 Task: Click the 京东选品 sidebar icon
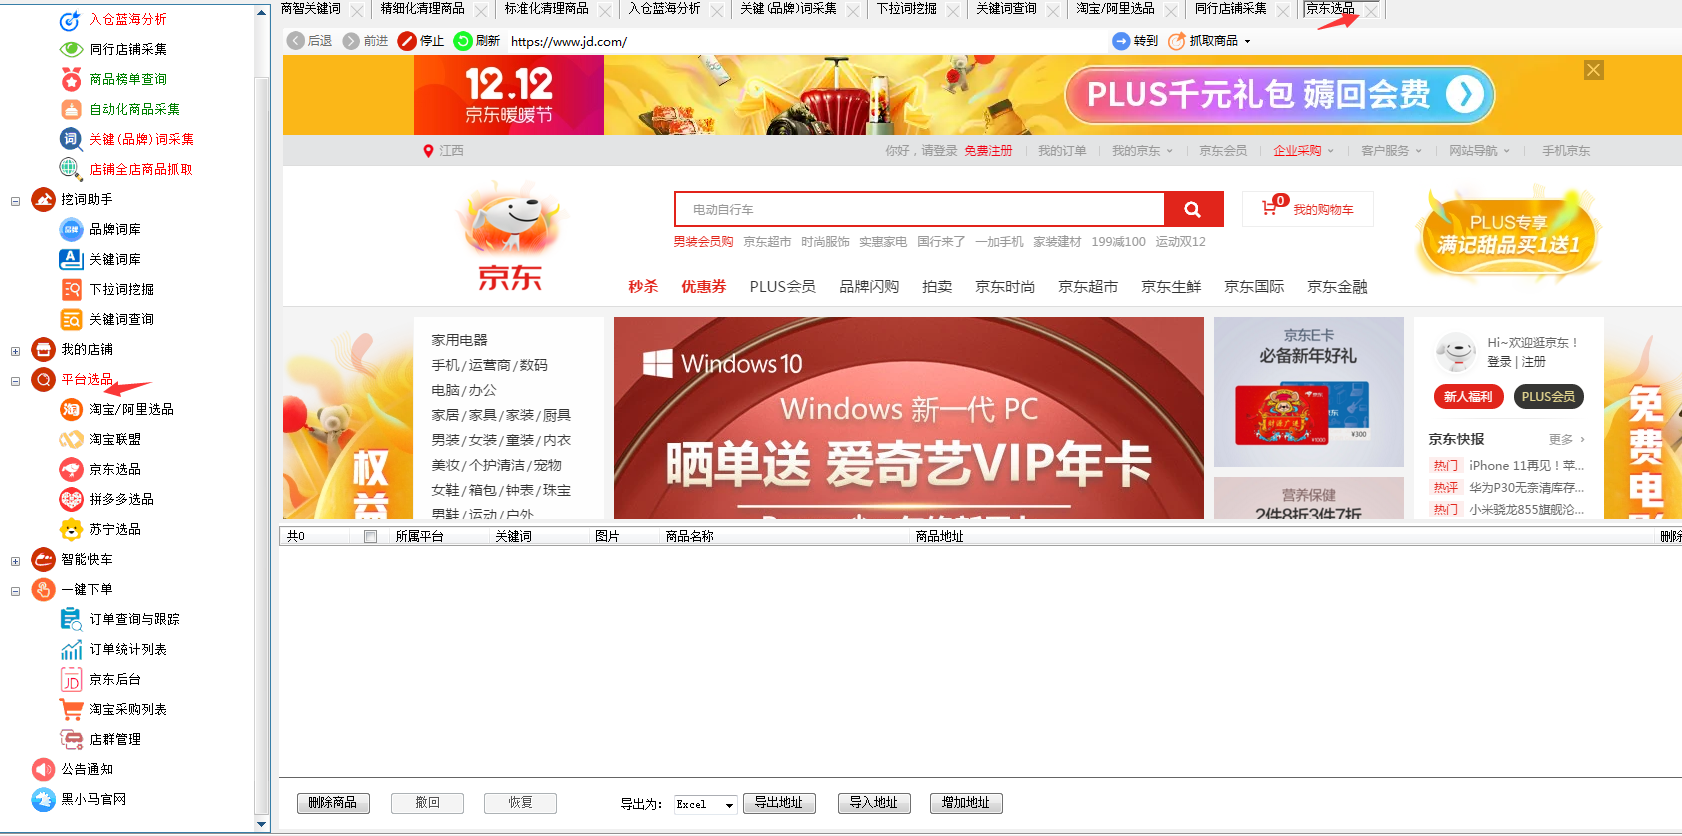click(x=71, y=469)
